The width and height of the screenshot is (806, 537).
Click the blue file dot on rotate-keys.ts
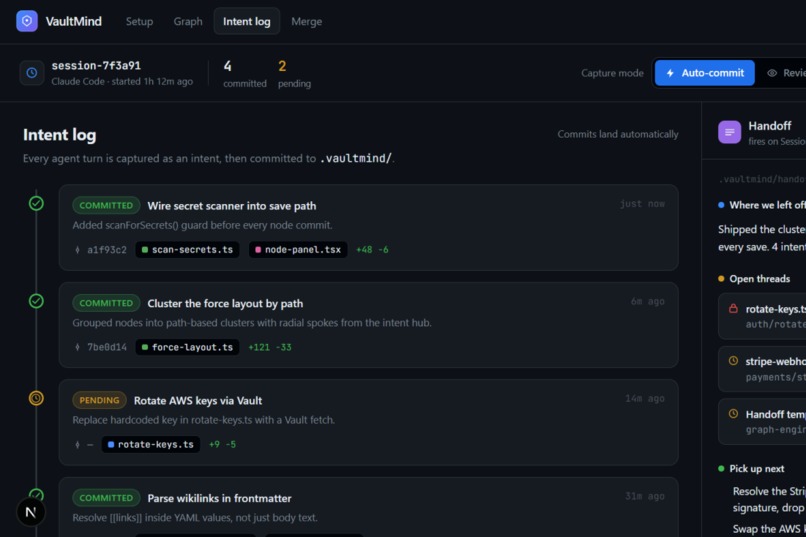tap(111, 445)
